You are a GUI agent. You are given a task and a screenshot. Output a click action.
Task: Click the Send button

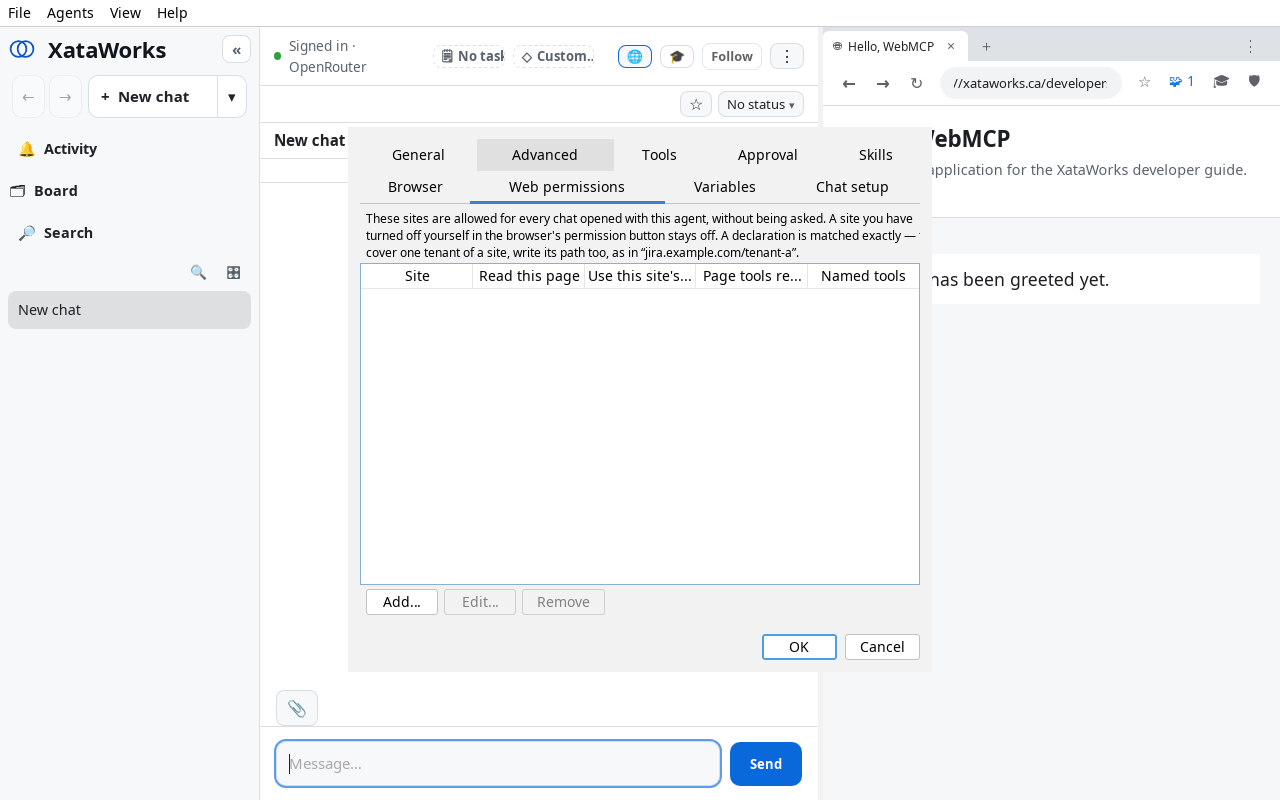tap(766, 764)
